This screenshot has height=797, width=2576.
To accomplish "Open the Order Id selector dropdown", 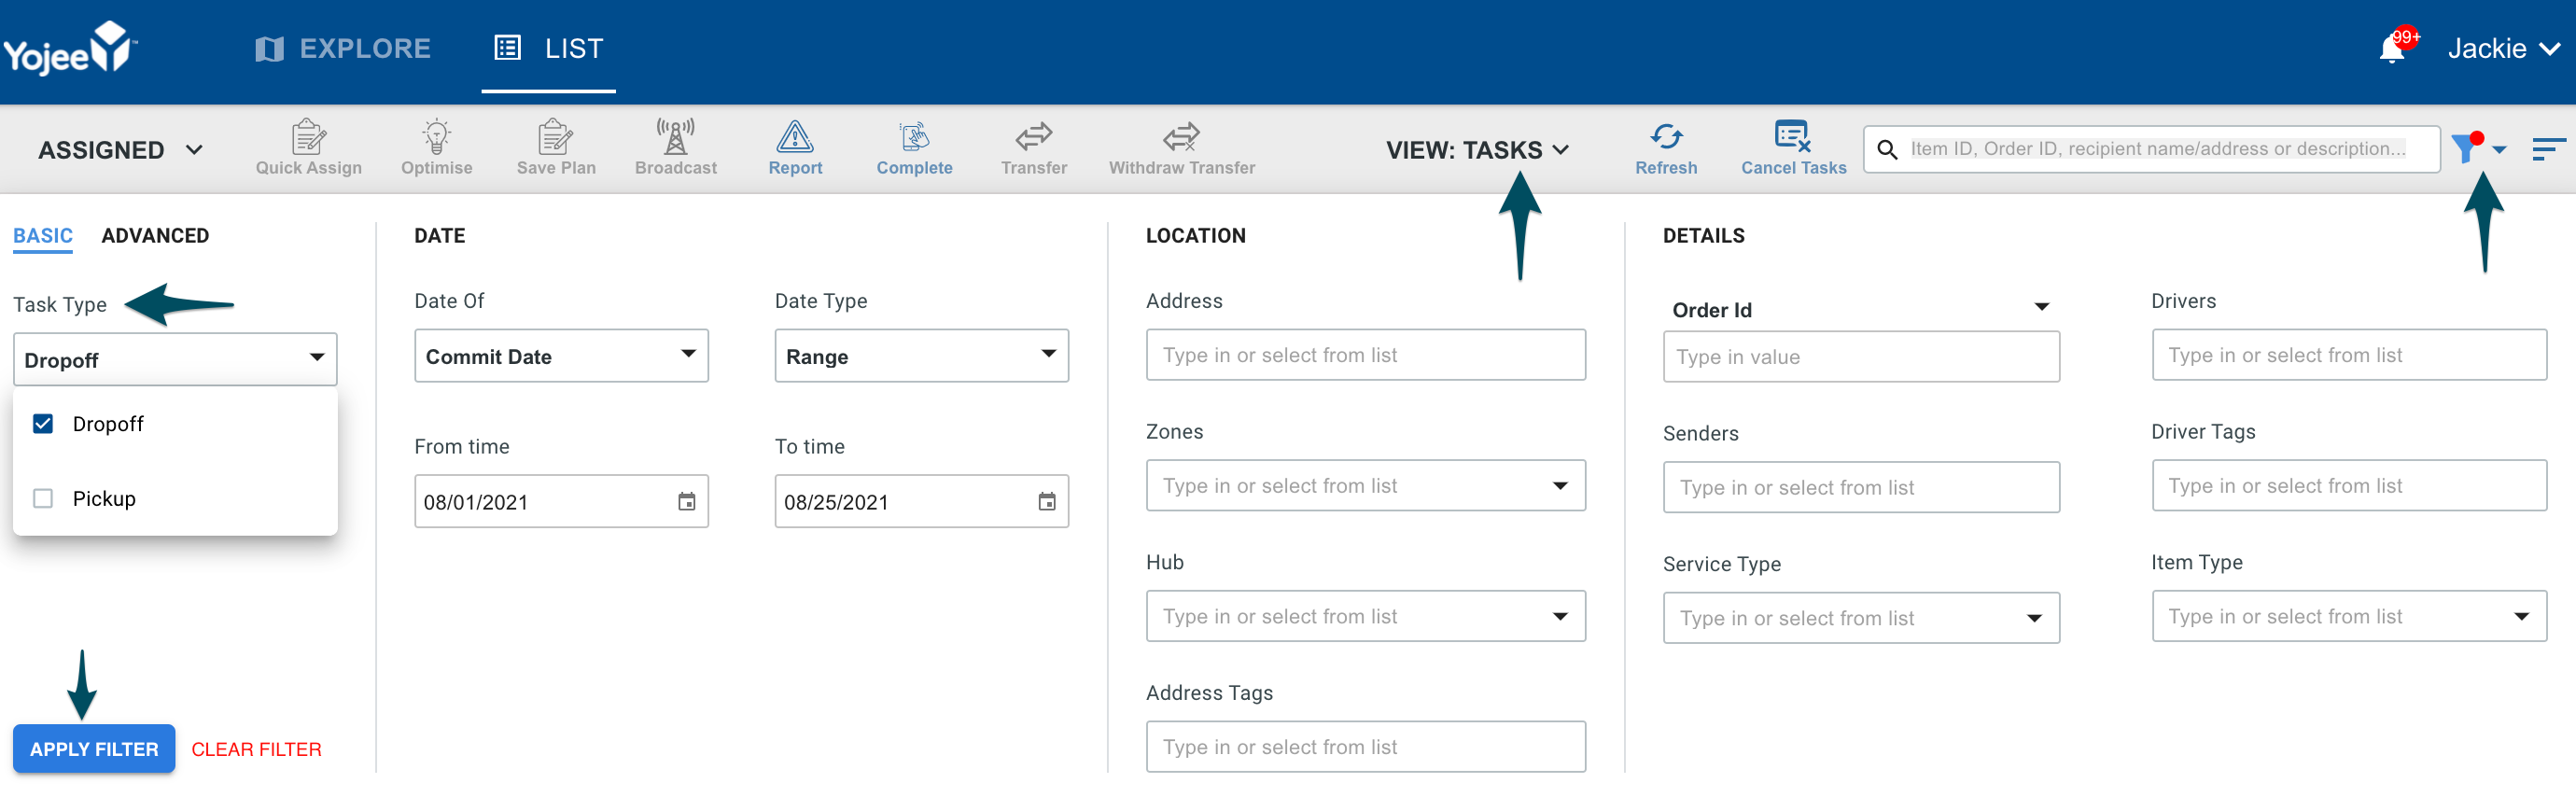I will pos(1861,310).
